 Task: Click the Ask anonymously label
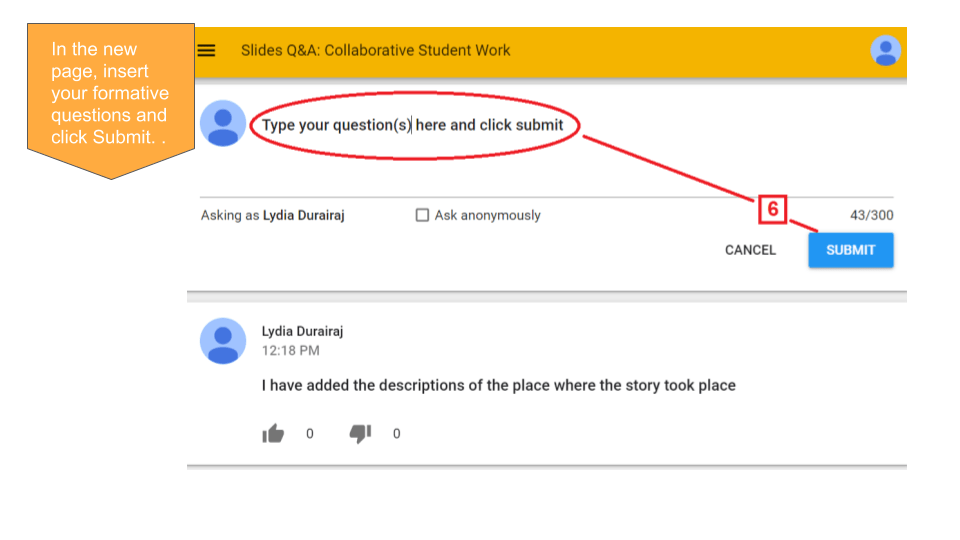487,216
